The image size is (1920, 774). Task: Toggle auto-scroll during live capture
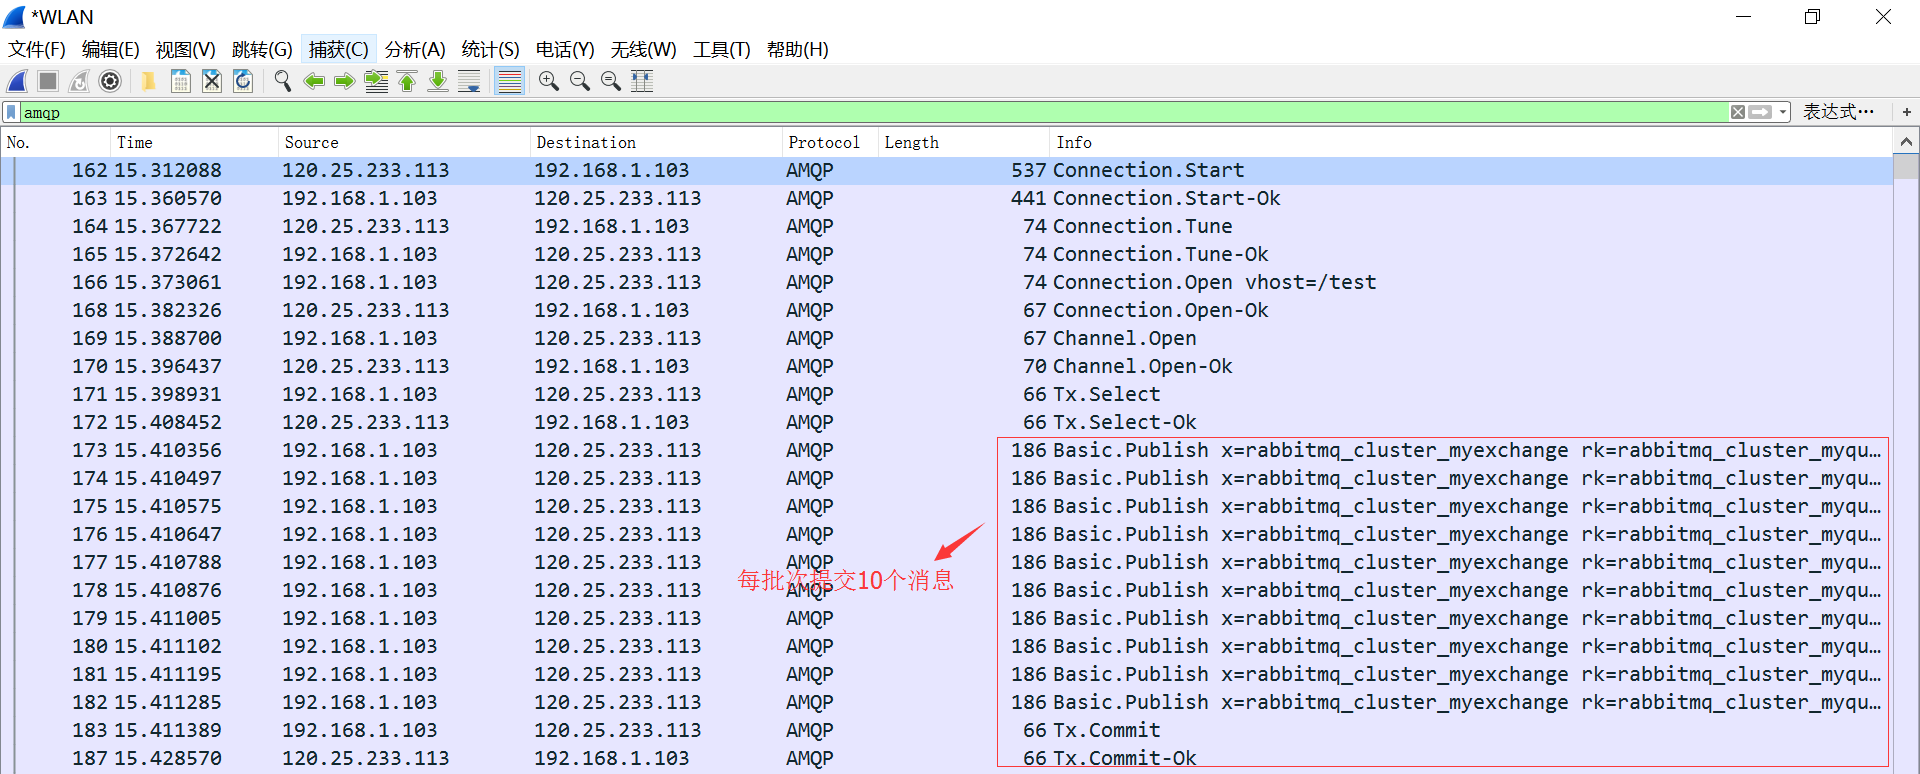[x=469, y=82]
